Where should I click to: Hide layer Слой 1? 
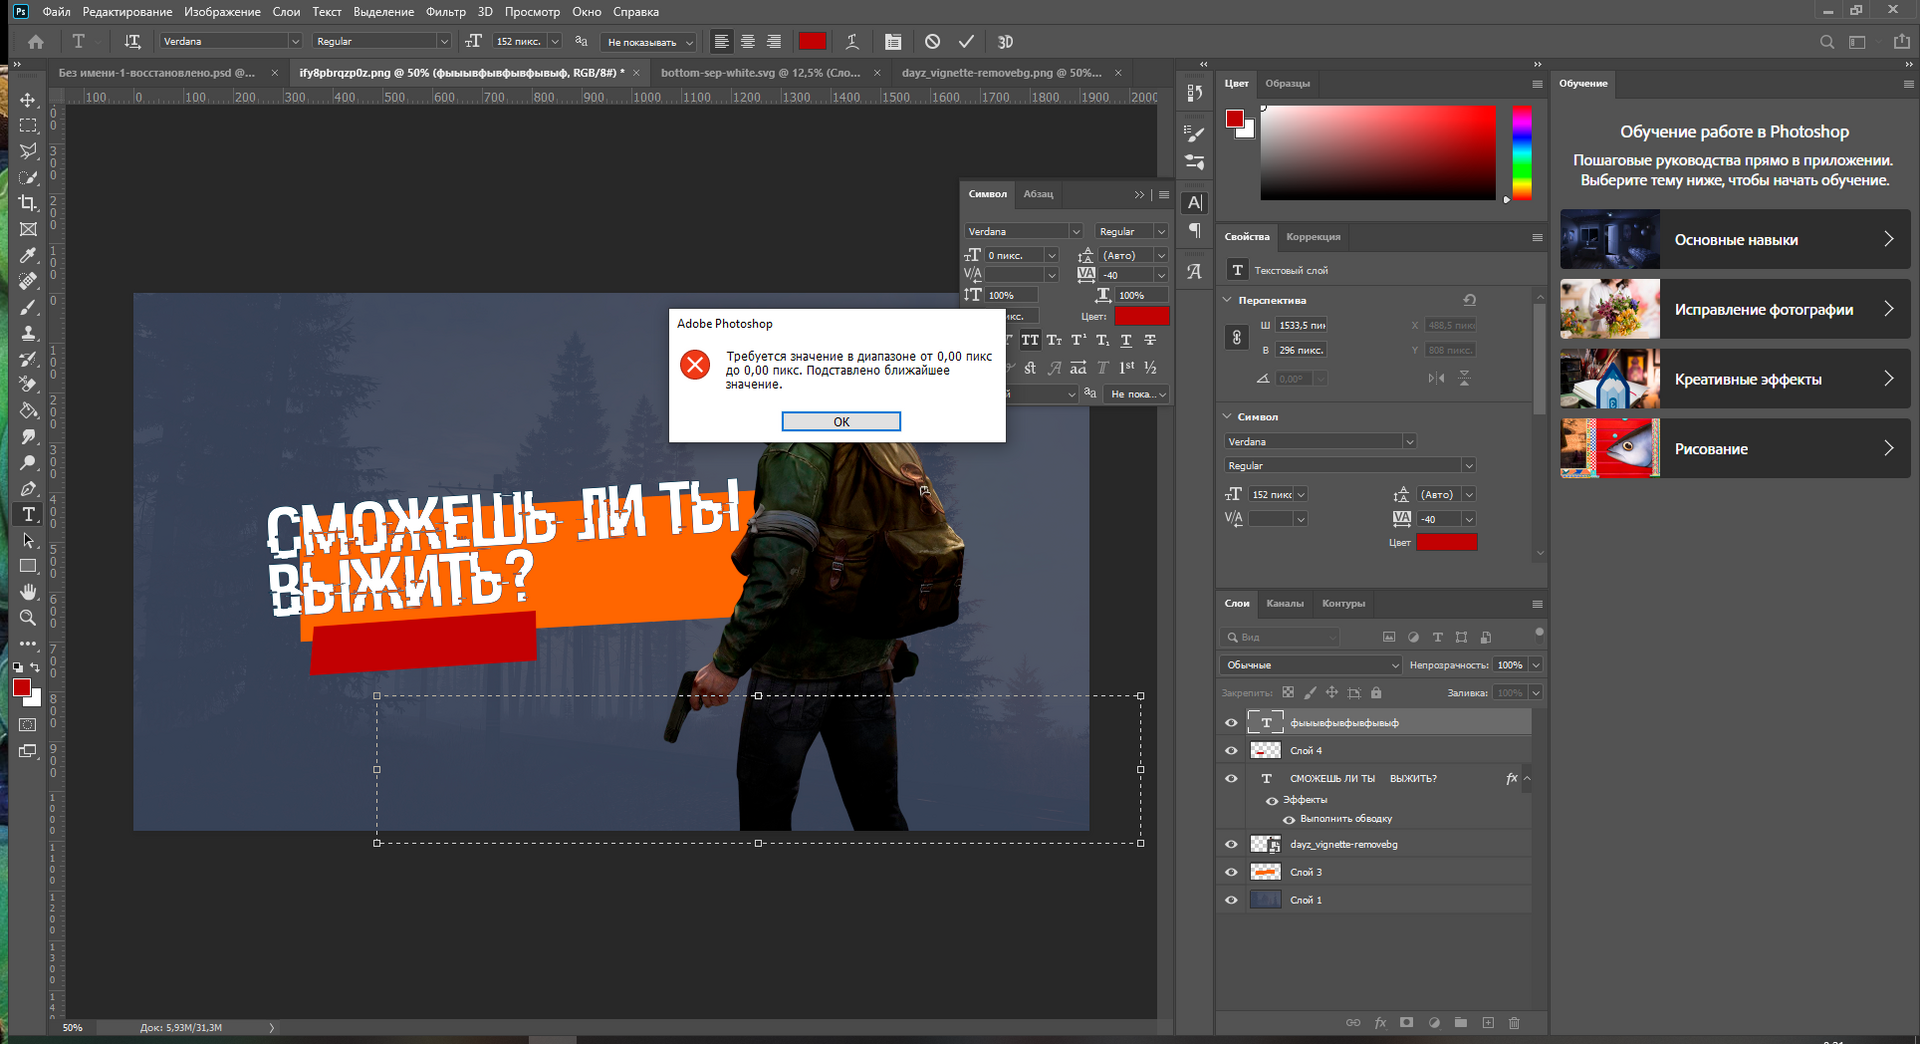1231,900
